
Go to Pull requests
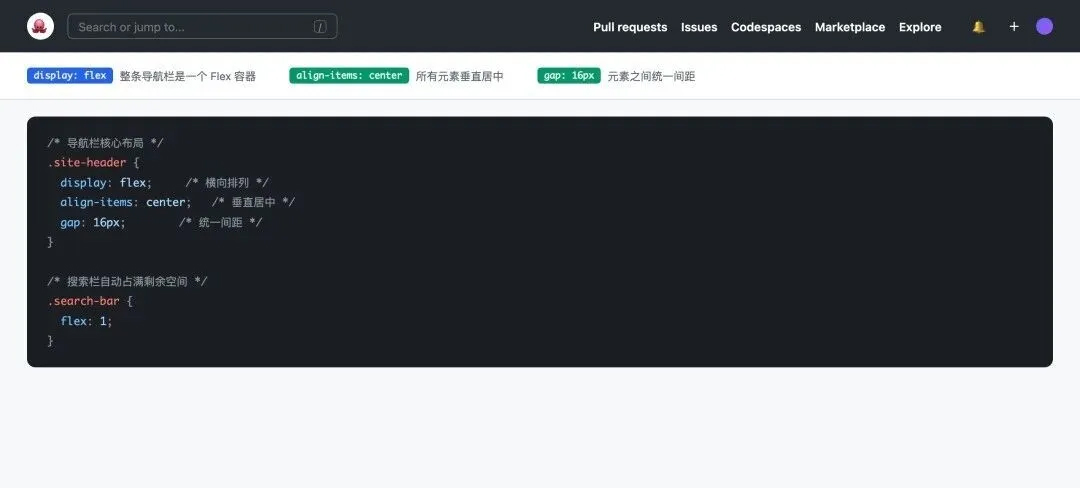pos(629,27)
